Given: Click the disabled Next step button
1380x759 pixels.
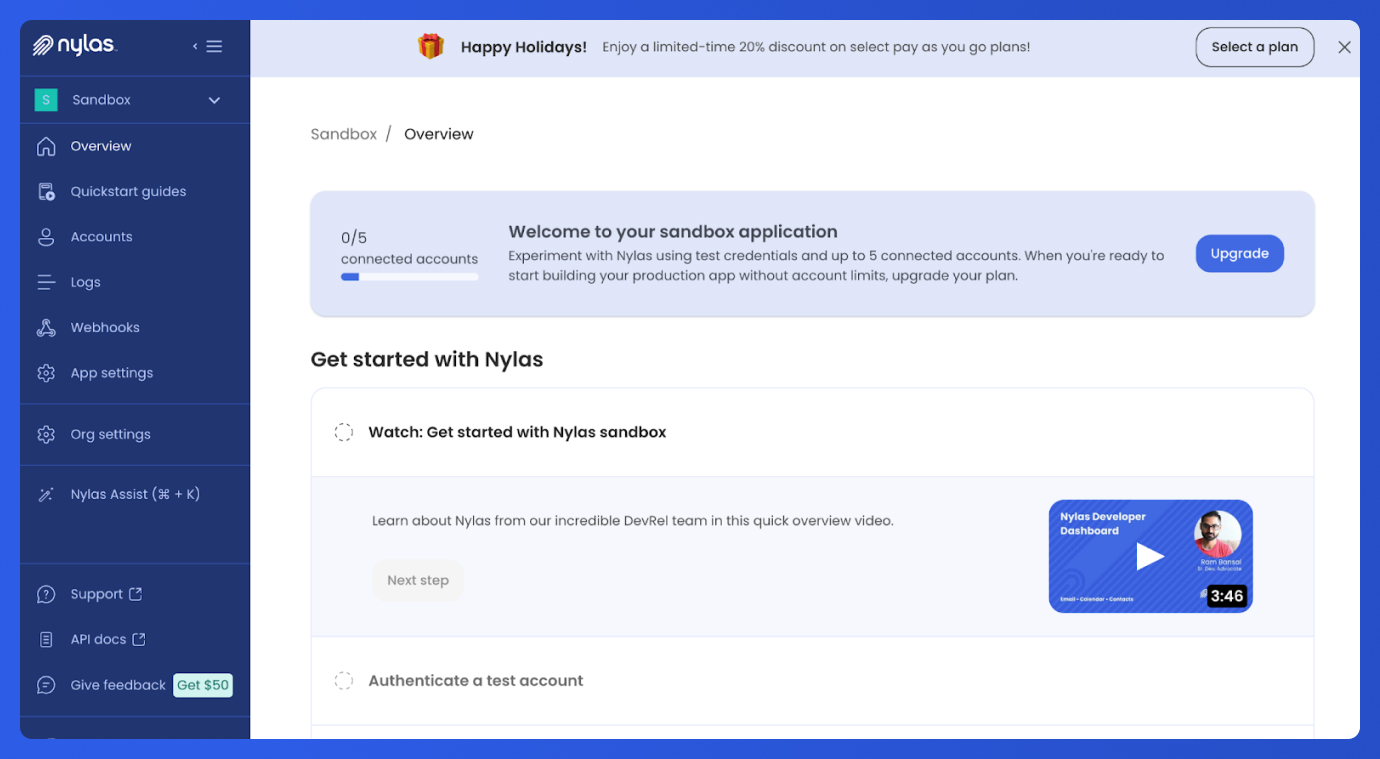Looking at the screenshot, I should coord(418,580).
